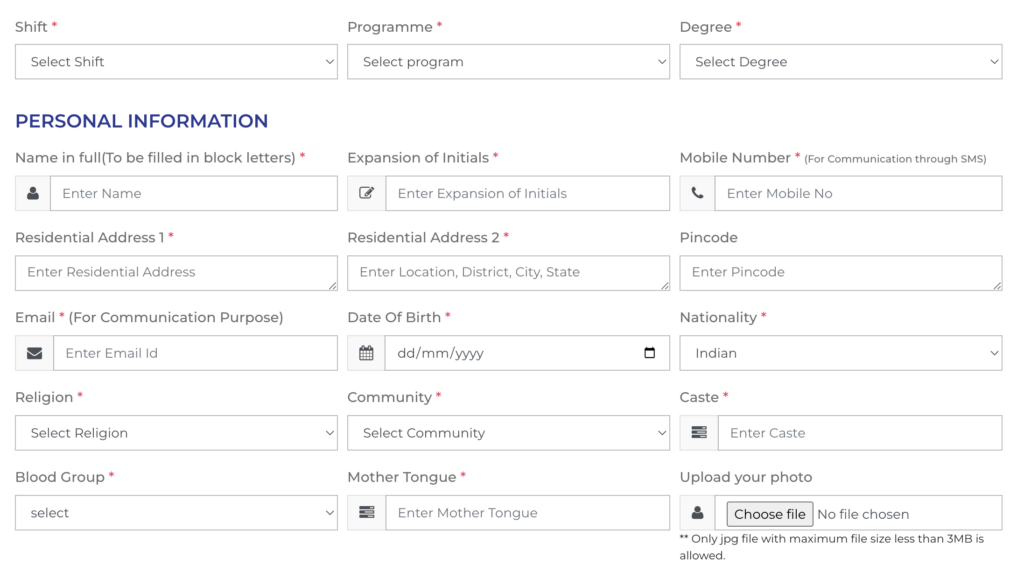Expand the Select Community dropdown

point(508,432)
